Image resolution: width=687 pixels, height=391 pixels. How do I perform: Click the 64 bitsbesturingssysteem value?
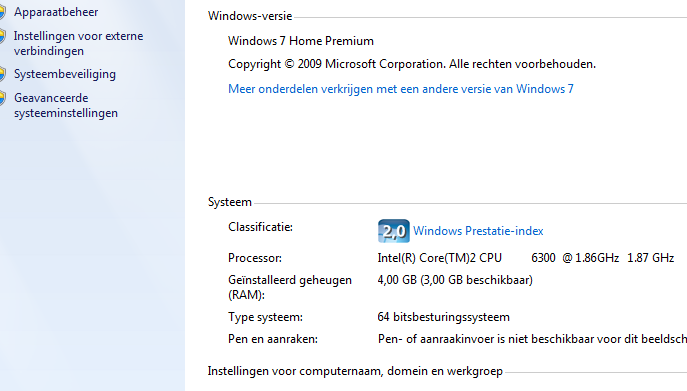pos(443,317)
